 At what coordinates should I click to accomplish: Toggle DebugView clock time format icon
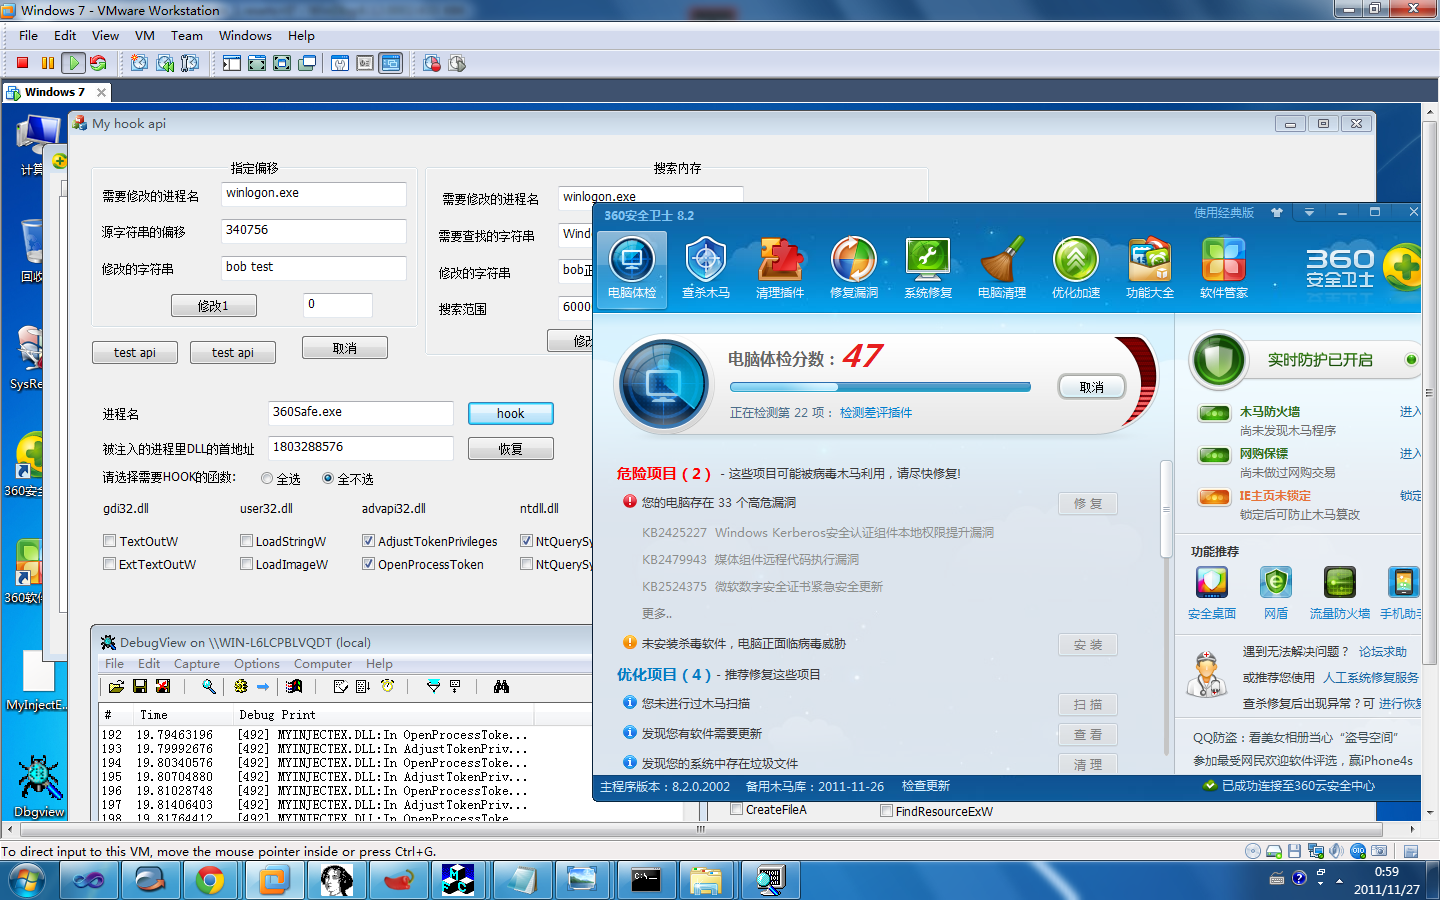387,686
